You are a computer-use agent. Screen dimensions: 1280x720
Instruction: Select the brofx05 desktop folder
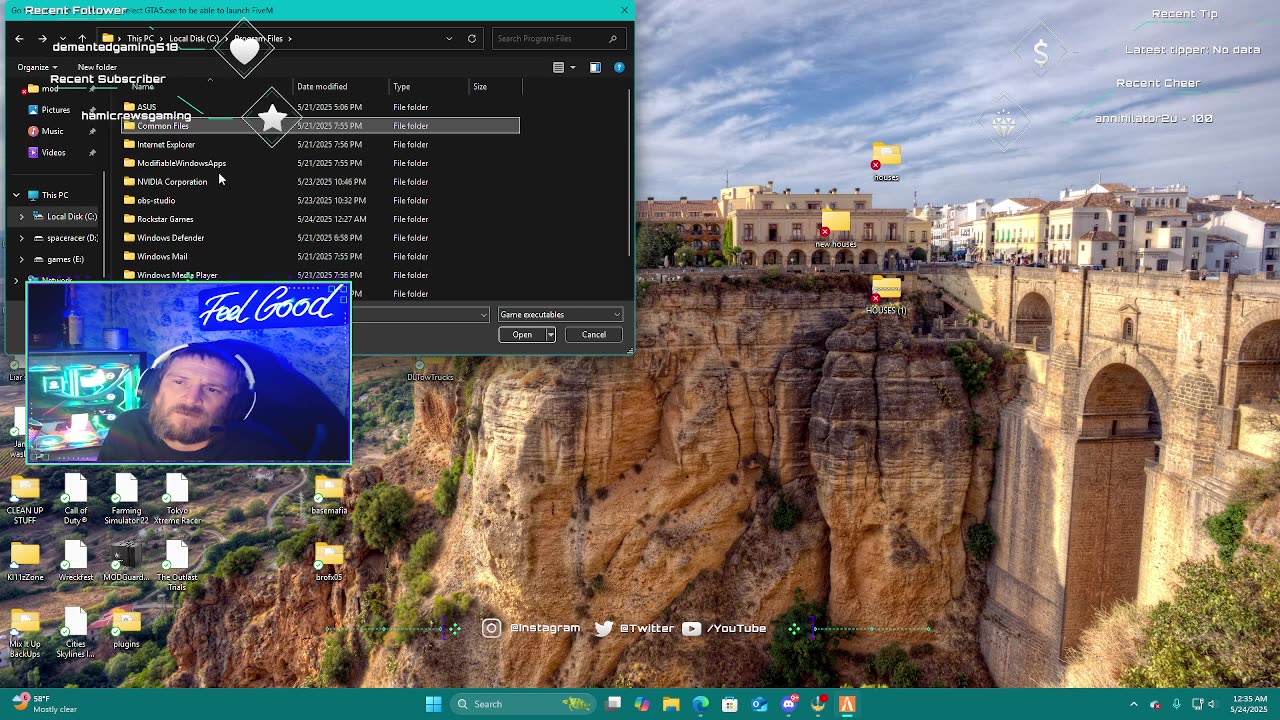[x=329, y=562]
